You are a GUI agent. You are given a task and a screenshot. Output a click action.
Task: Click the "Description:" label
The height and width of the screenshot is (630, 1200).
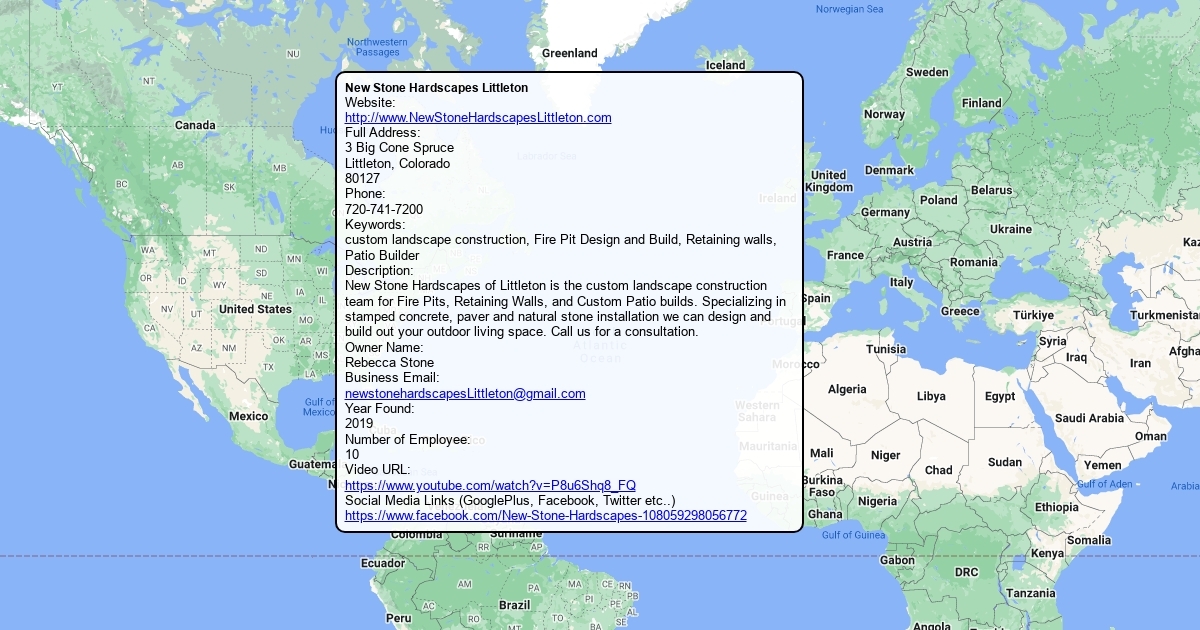379,270
